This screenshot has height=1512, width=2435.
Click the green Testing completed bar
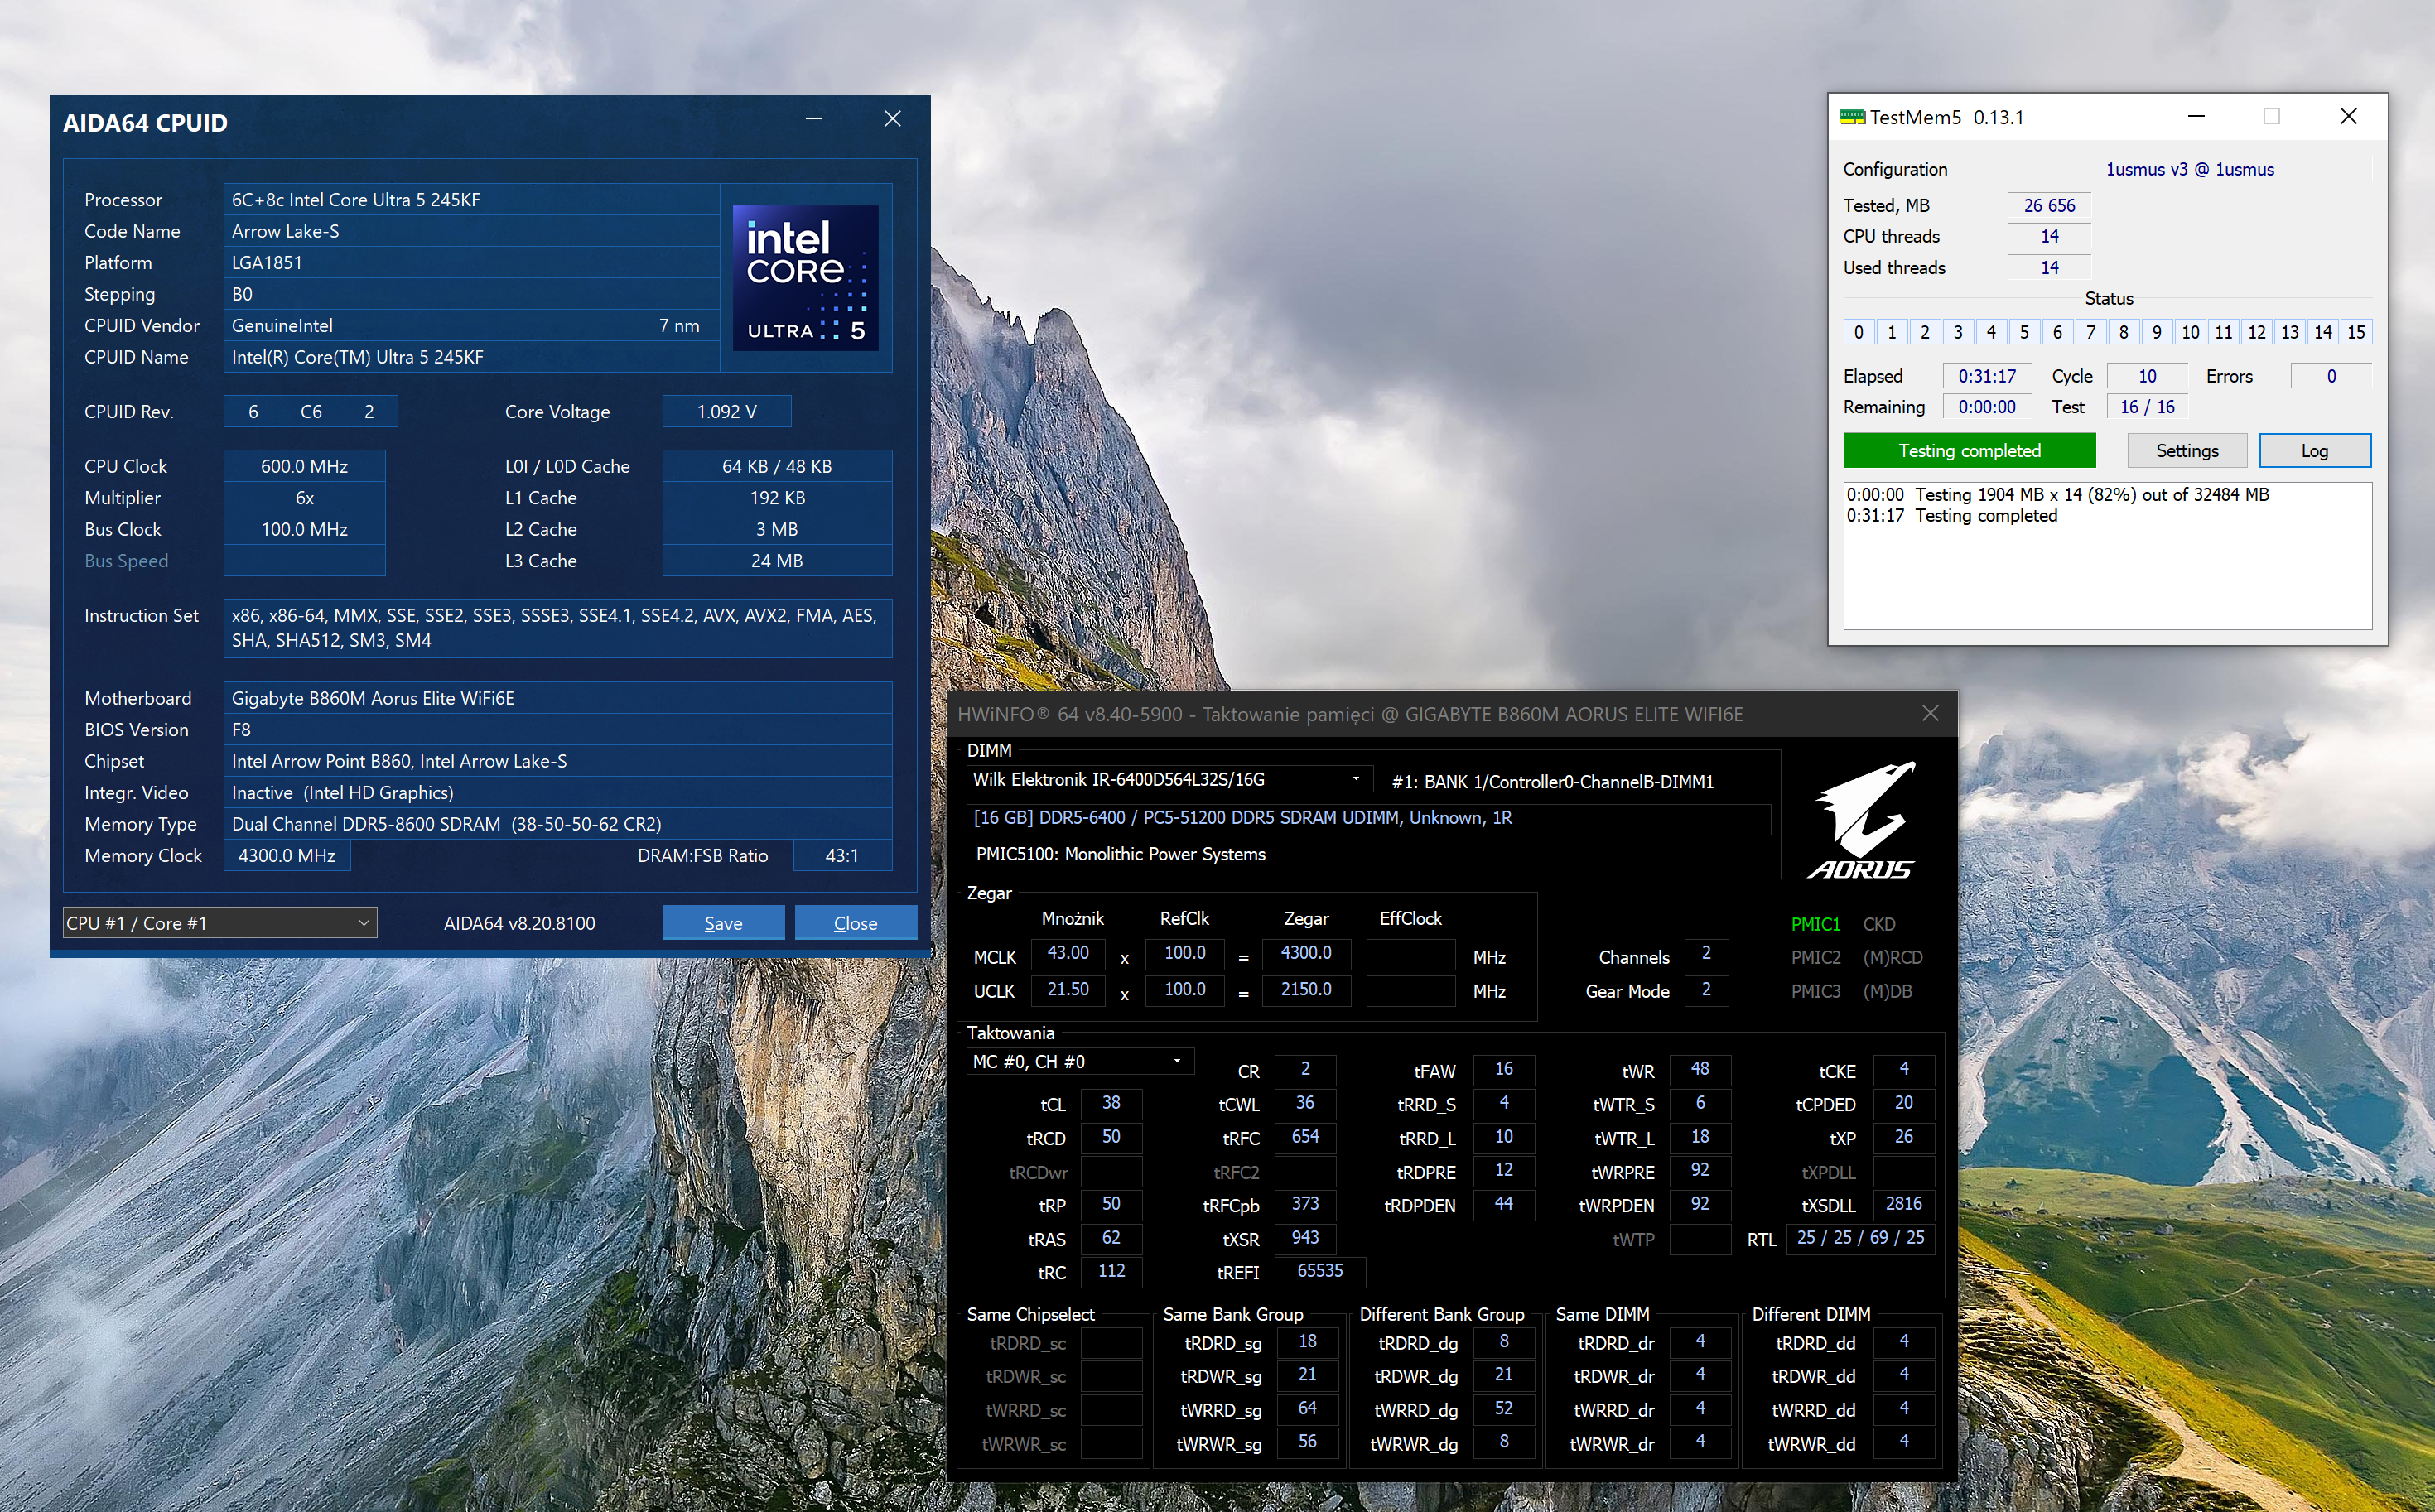(1968, 451)
